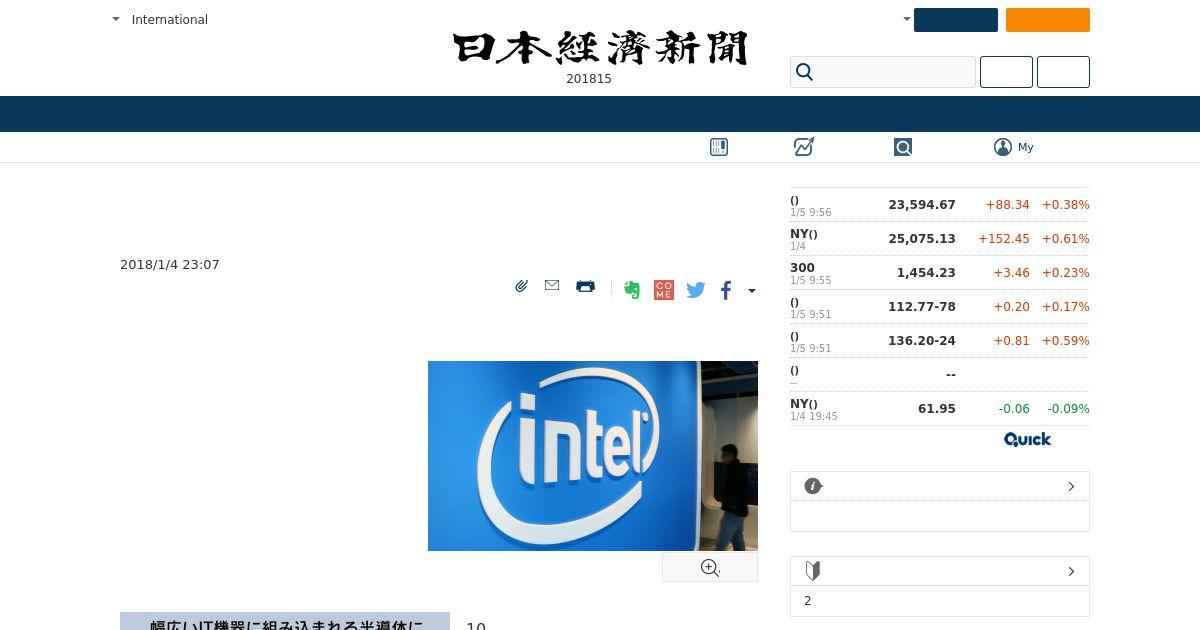Image resolution: width=1200 pixels, height=630 pixels.
Task: Click the second outlined button next to search
Action: [x=1063, y=72]
